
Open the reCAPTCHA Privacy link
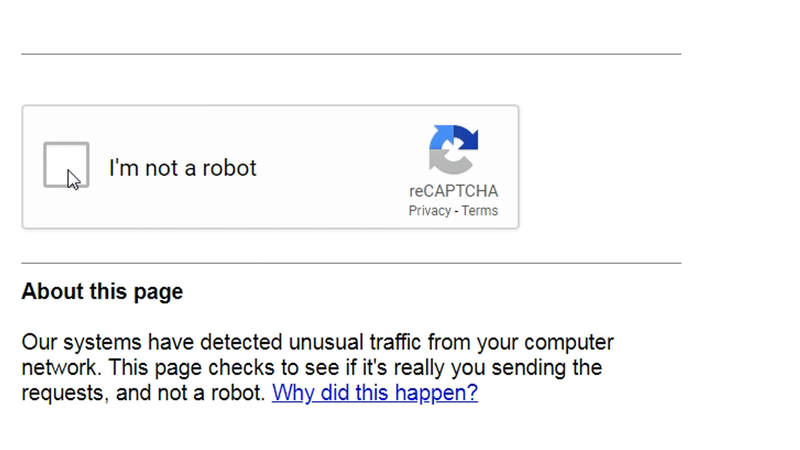coord(429,211)
